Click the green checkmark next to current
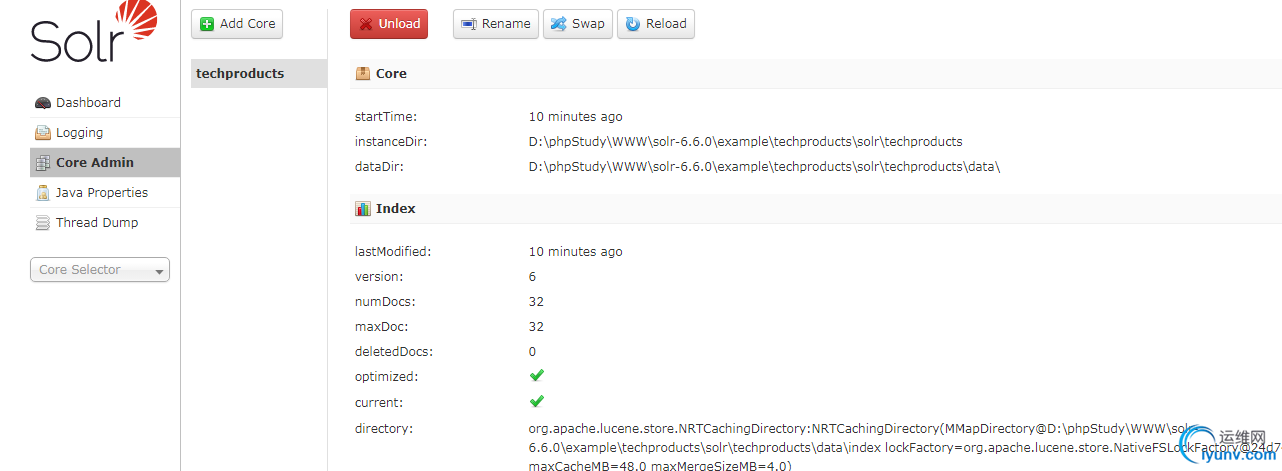Viewport: 1282px width, 471px height. [536, 401]
